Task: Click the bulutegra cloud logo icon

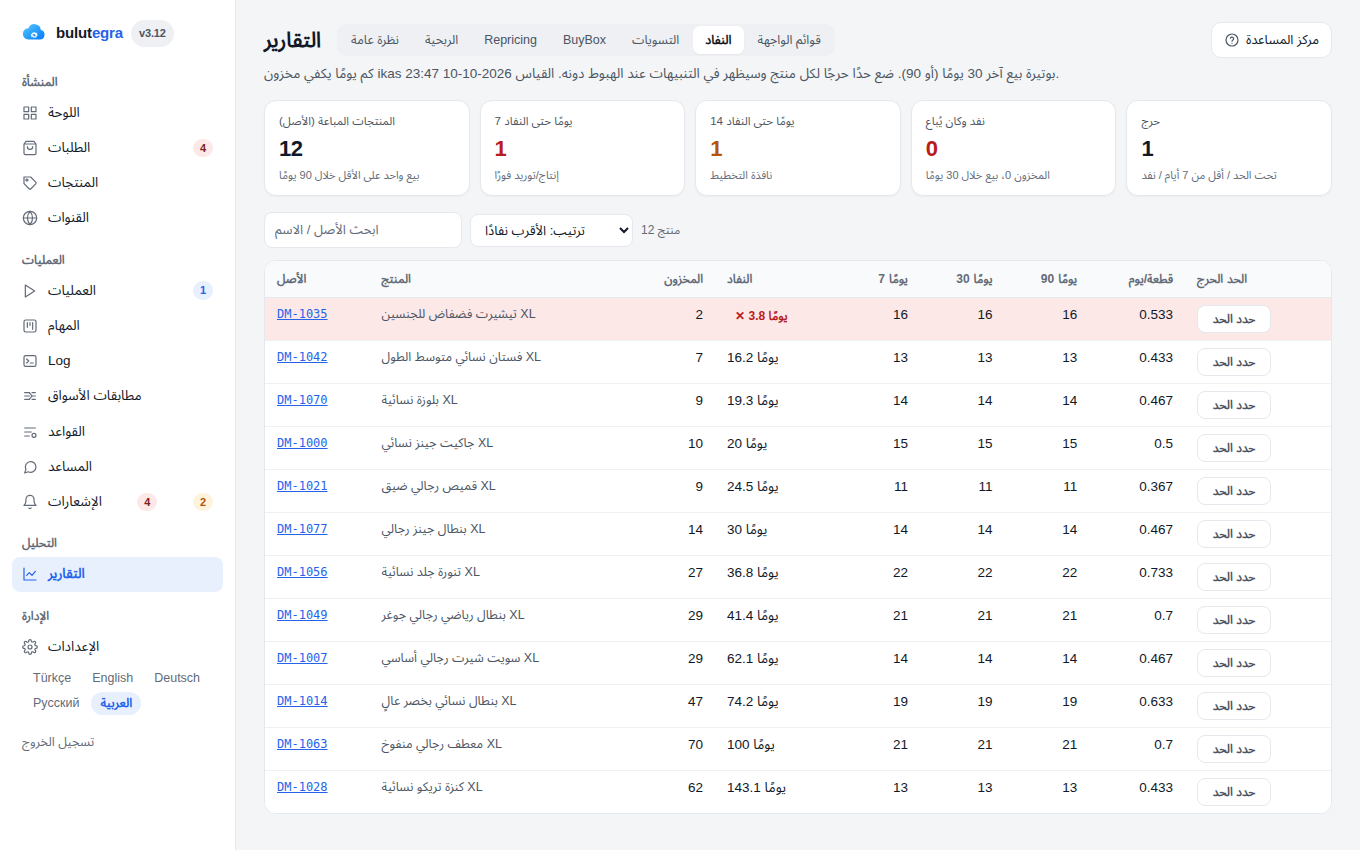Action: click(33, 33)
